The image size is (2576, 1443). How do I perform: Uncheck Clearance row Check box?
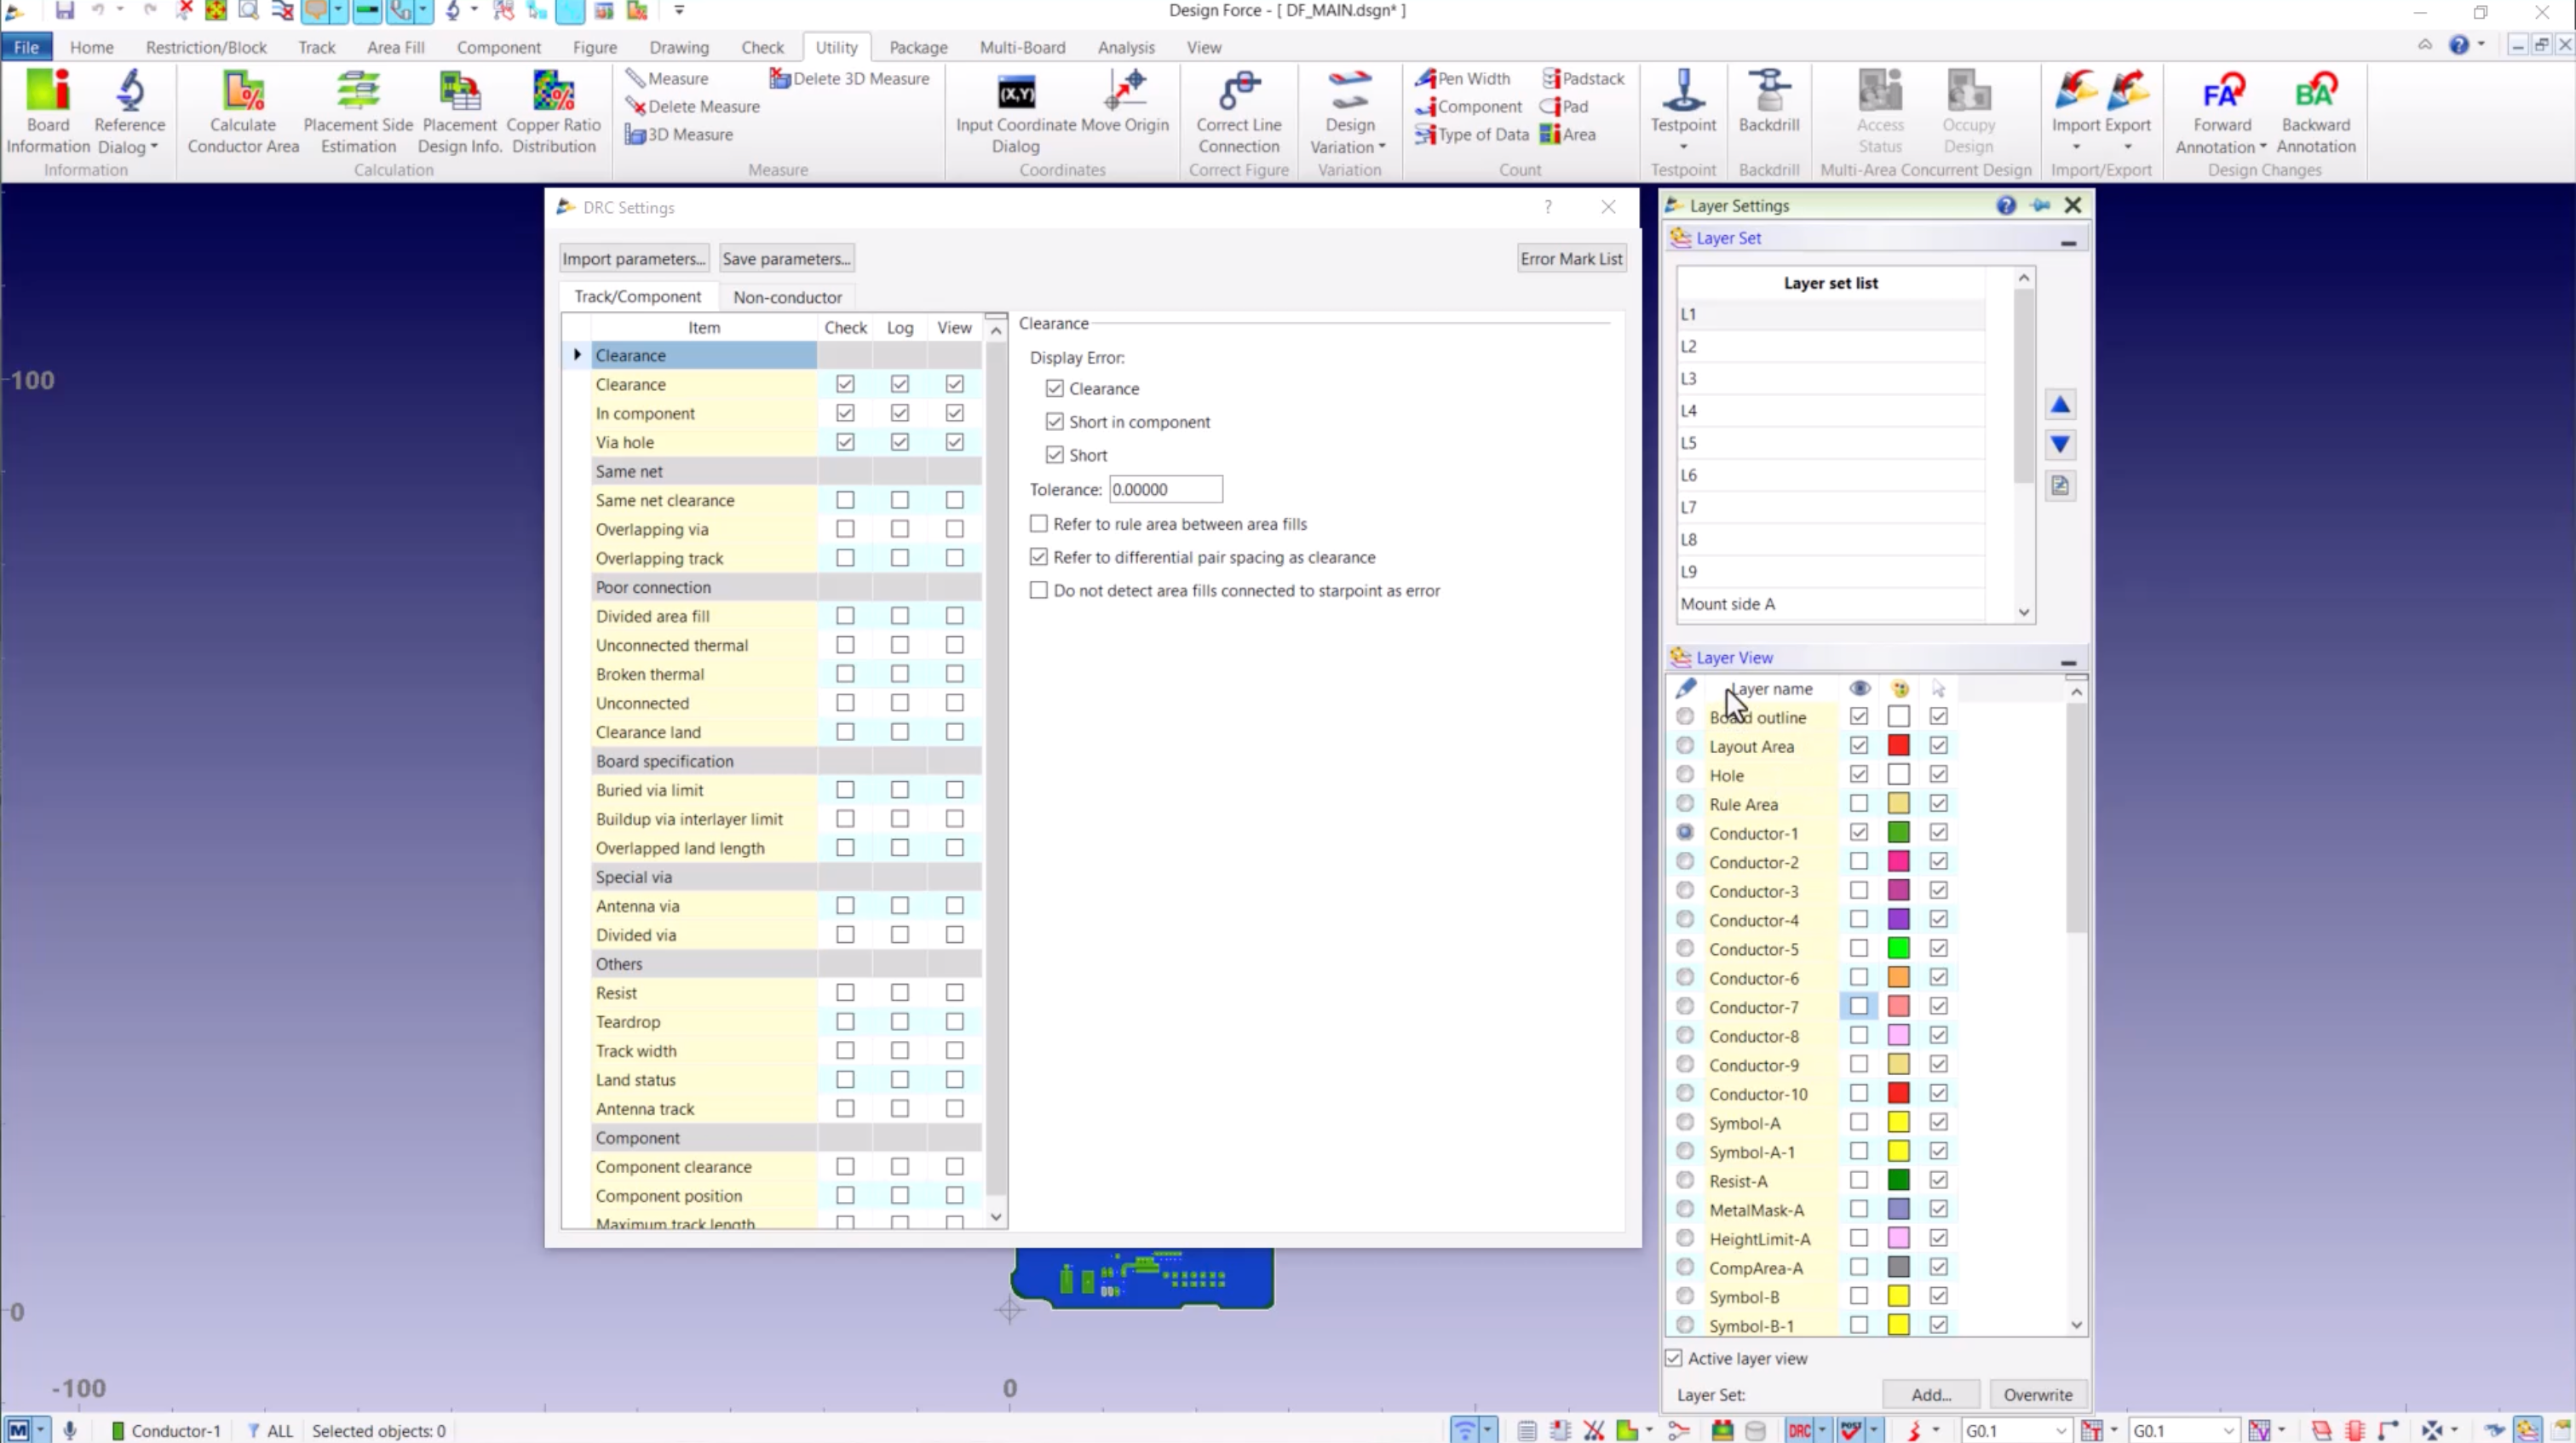point(845,384)
